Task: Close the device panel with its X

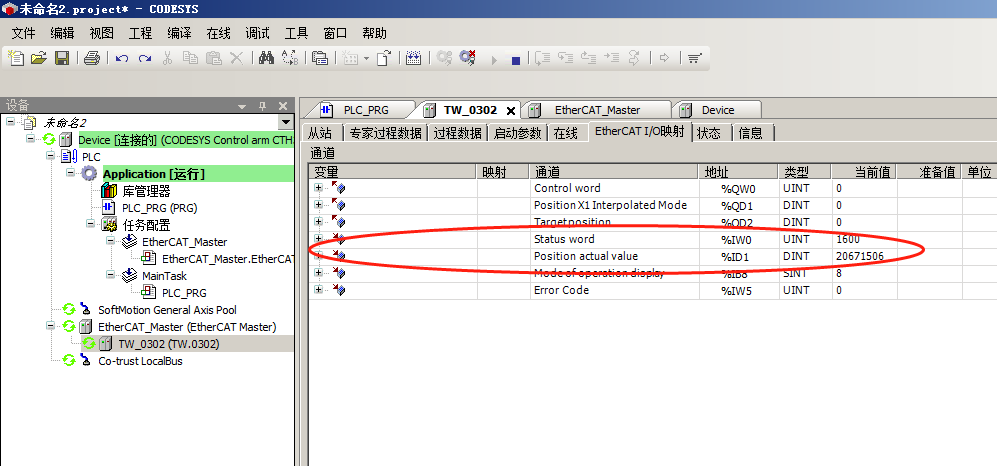Action: click(283, 106)
